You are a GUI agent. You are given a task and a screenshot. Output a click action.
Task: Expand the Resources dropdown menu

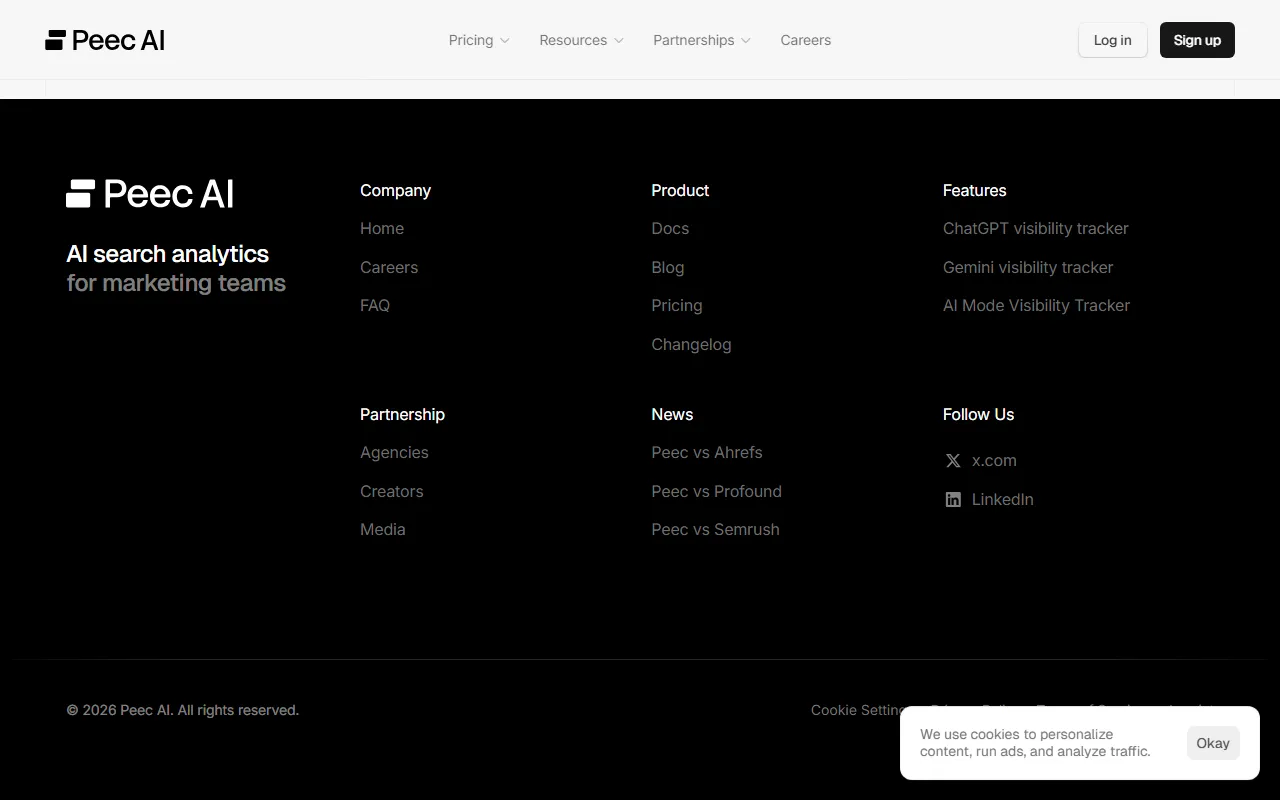coord(581,40)
